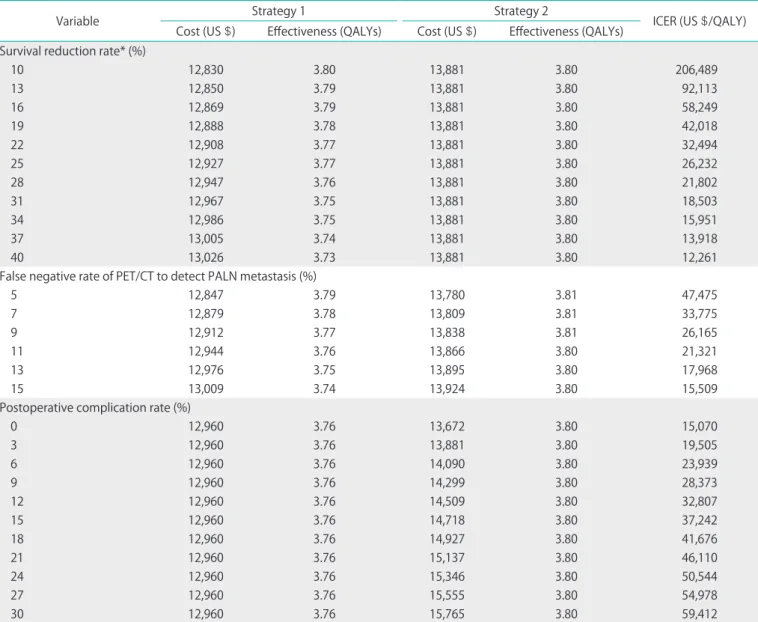Image resolution: width=758 pixels, height=622 pixels.
Task: Select Strategy 1 cost 12,888
Action: [x=206, y=126]
